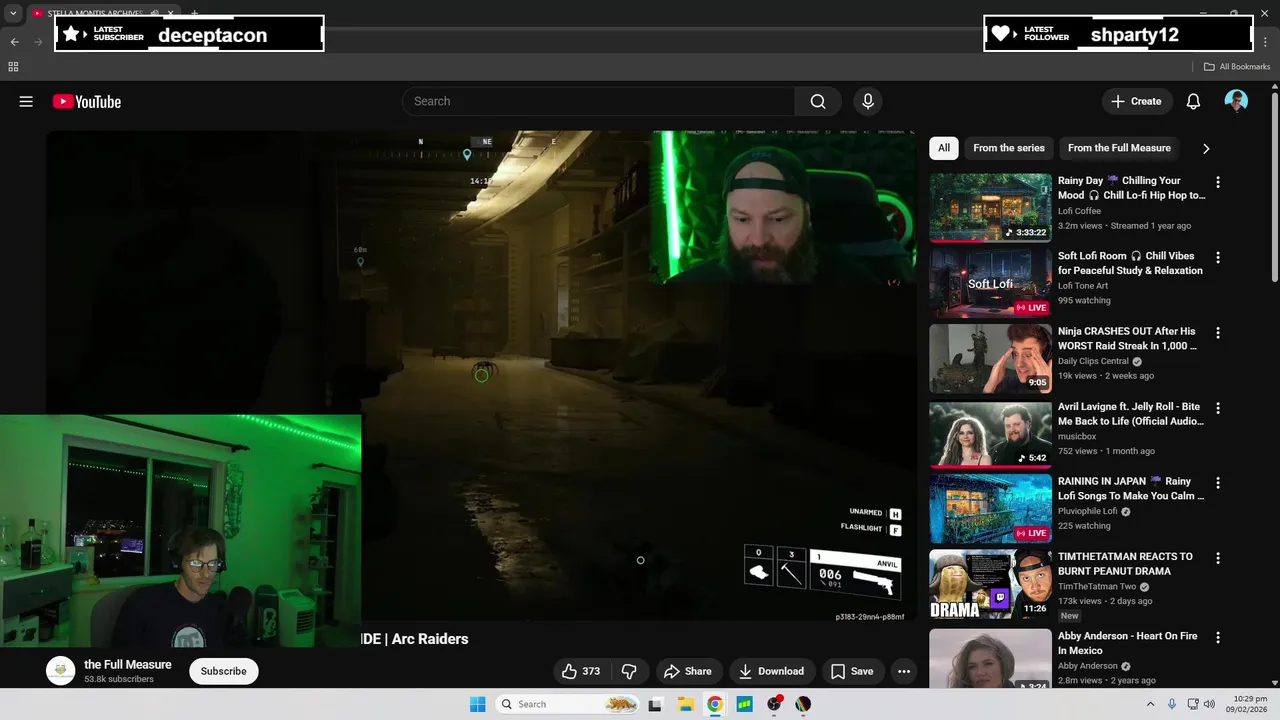Open File Explorer from the taskbar

[x=686, y=704]
